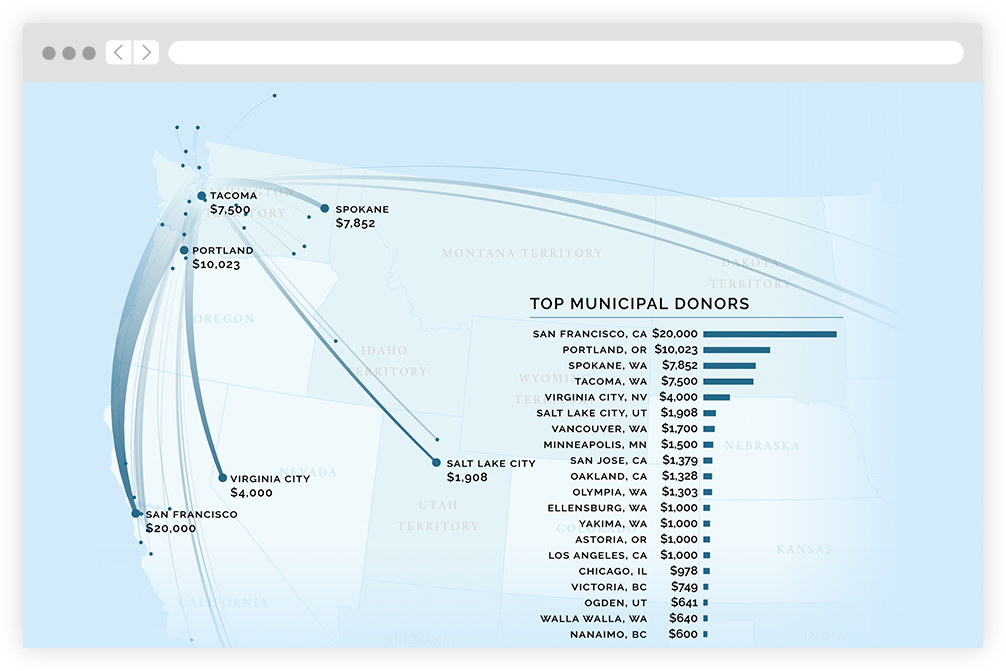Screen dimensions: 1006x671
Task: Click the Virginia City, NV donor row
Action: coord(637,397)
